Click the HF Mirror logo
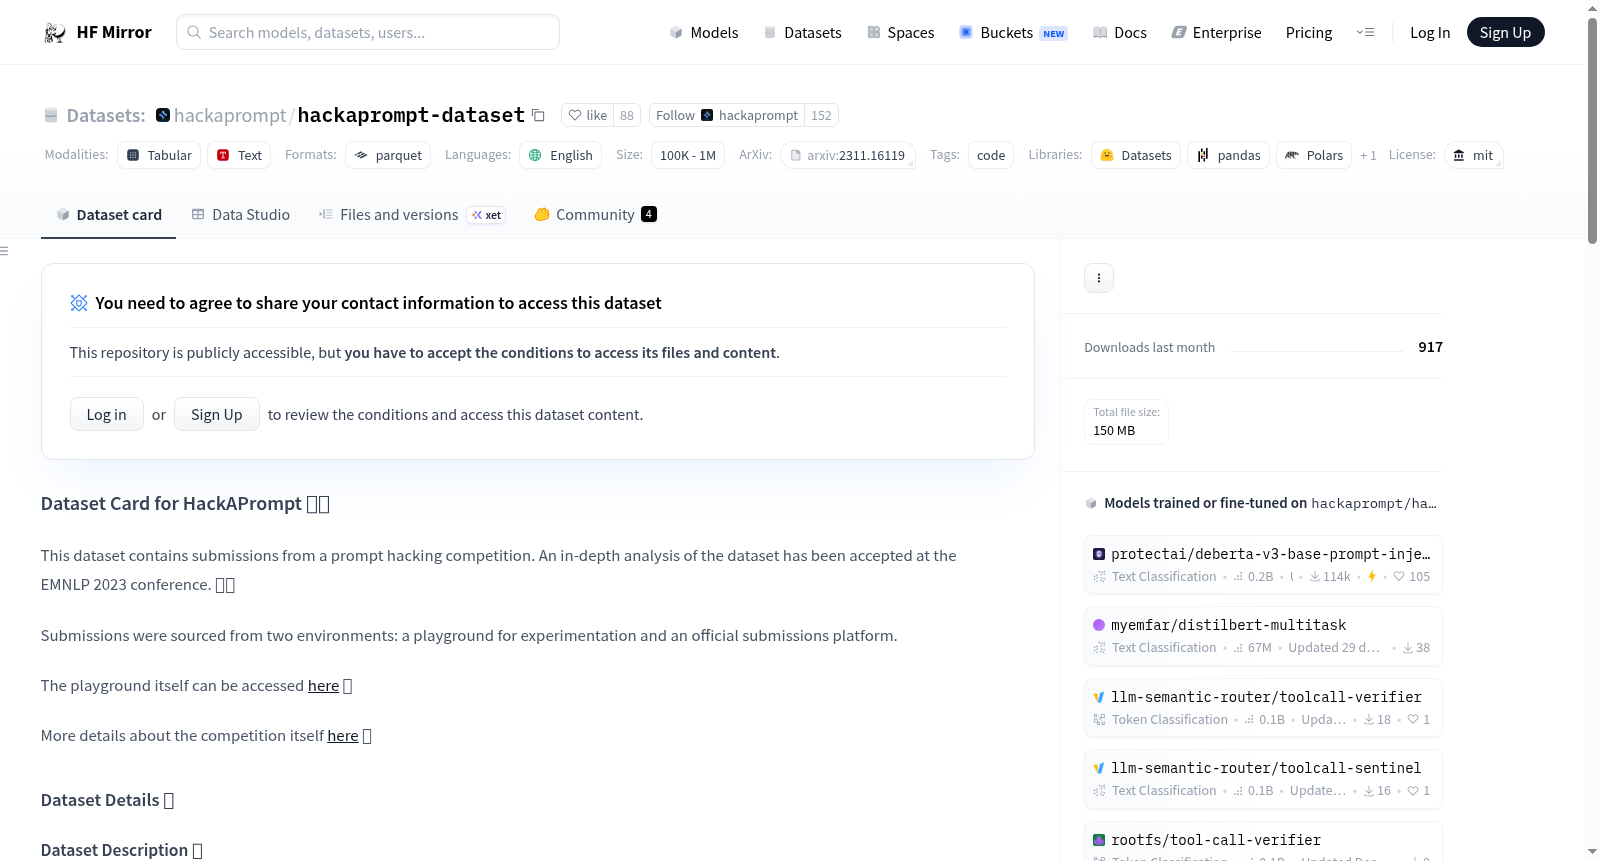Screen dimensions: 1600x861 [x=97, y=32]
